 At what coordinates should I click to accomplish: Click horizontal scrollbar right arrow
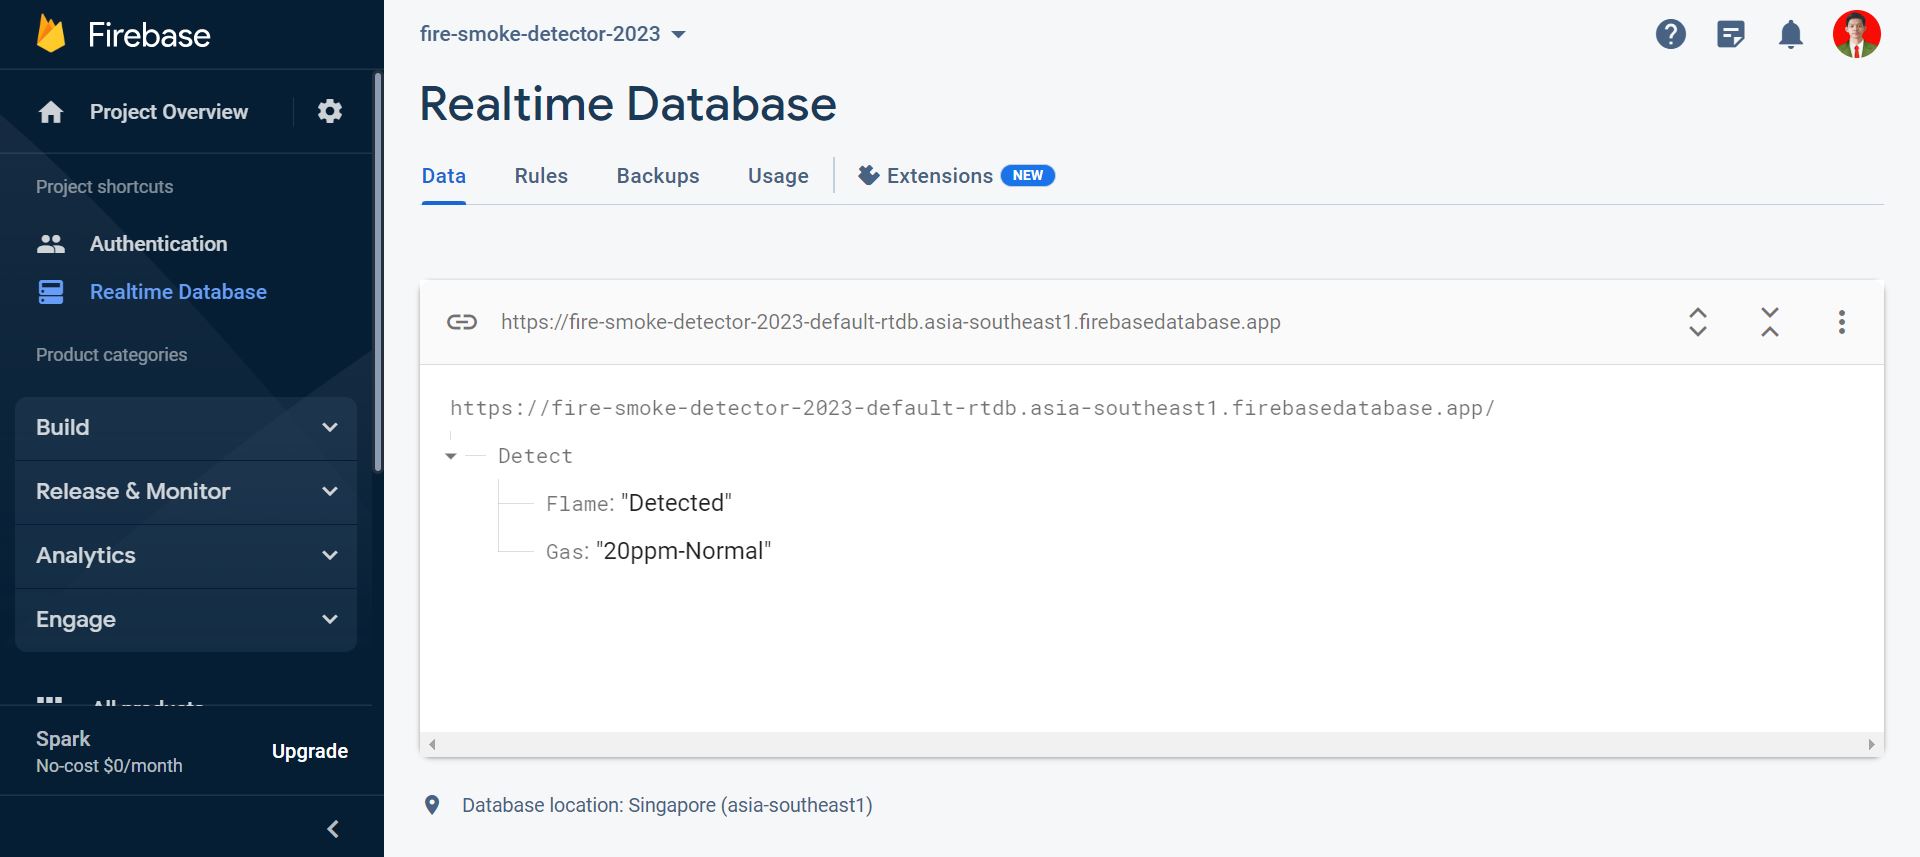click(1871, 744)
